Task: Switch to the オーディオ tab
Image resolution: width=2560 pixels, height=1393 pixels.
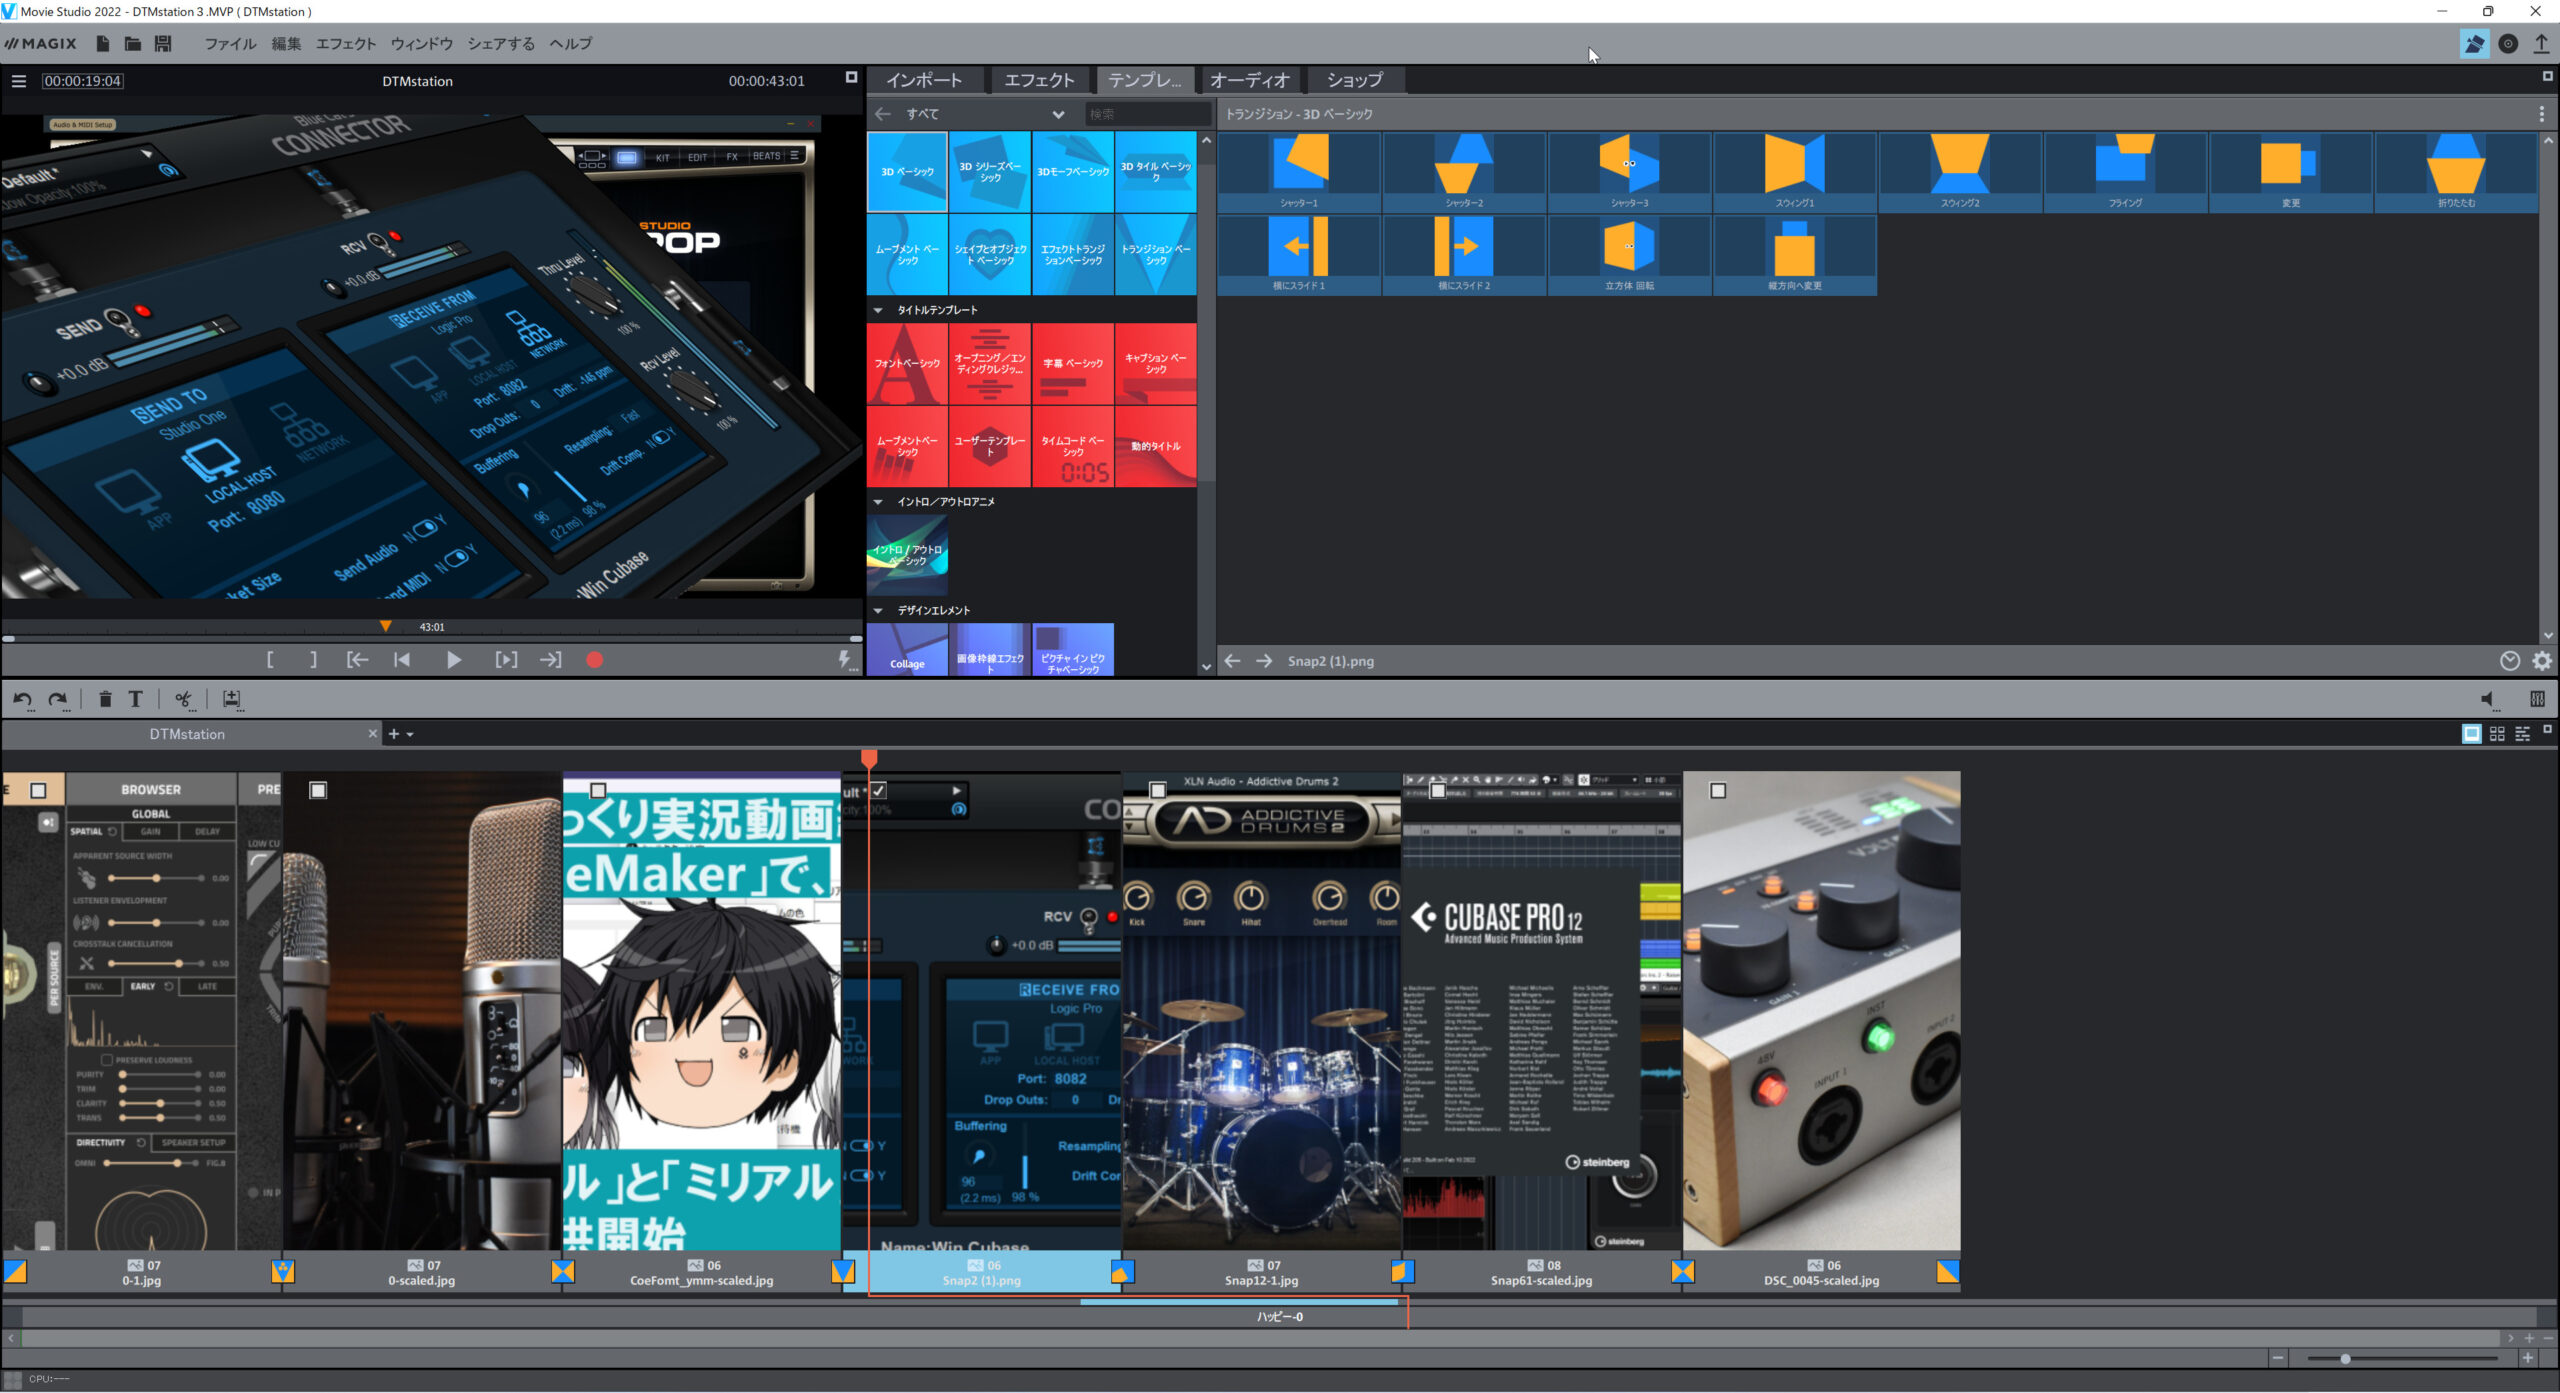Action: [x=1249, y=80]
